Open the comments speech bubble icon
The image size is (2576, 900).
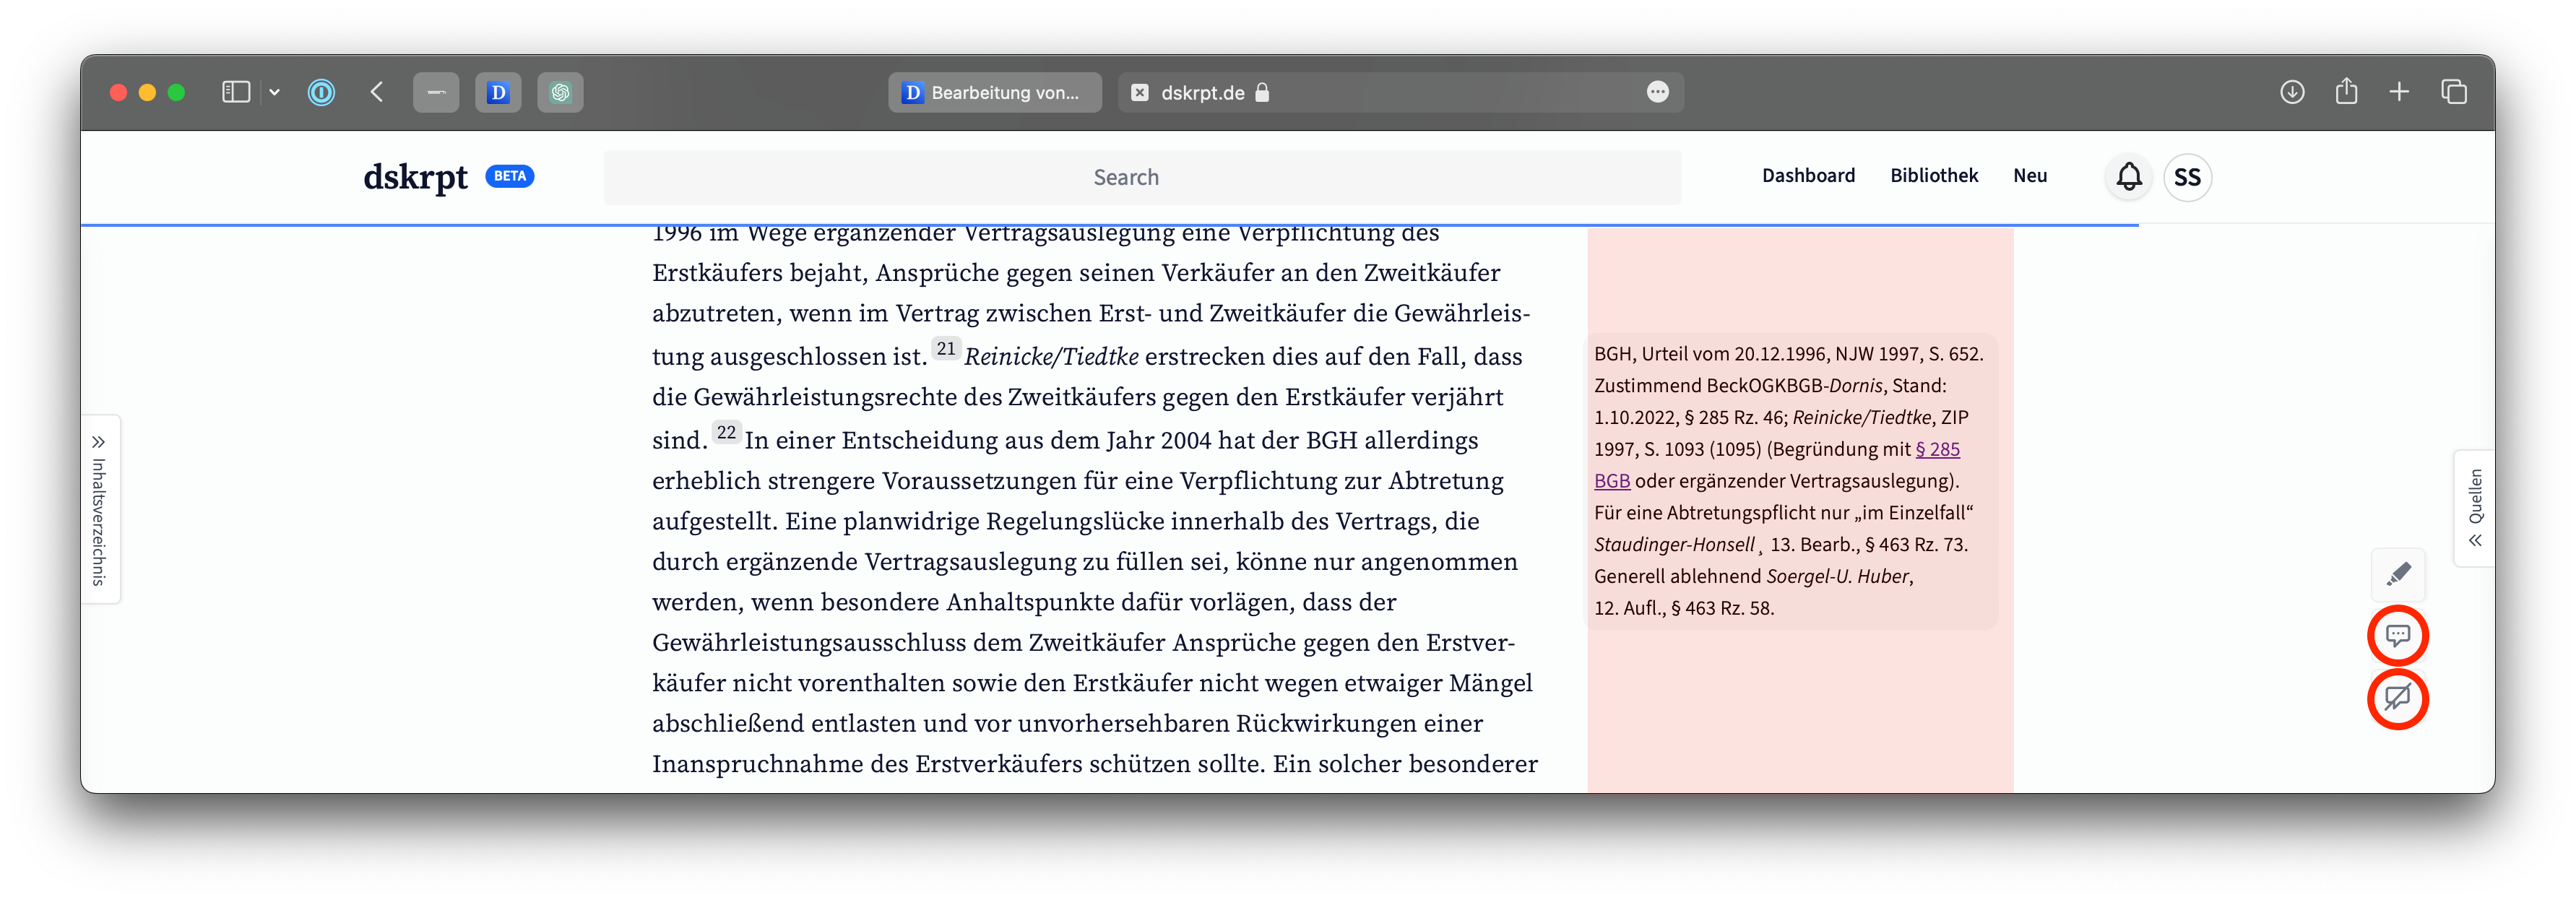pyautogui.click(x=2398, y=635)
